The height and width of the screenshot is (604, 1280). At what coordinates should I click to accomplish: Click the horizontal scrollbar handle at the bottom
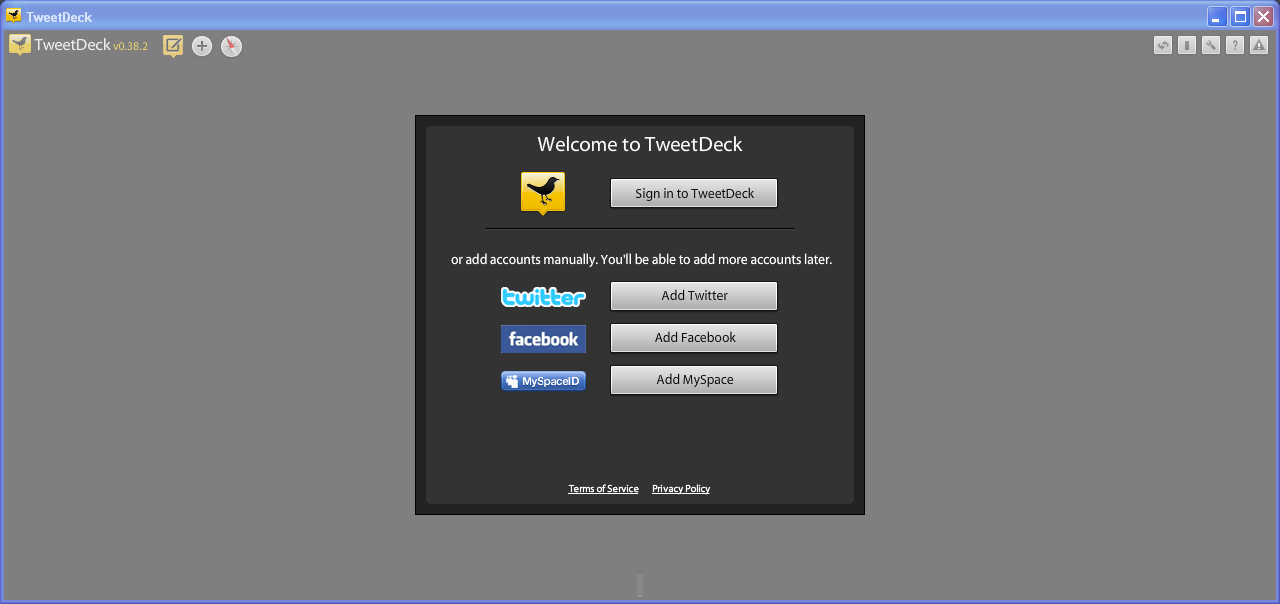(x=639, y=585)
